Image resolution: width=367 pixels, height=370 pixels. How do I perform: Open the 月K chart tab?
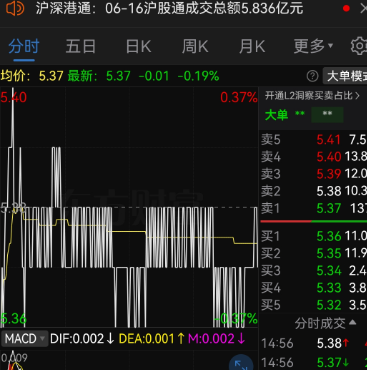pos(252,46)
